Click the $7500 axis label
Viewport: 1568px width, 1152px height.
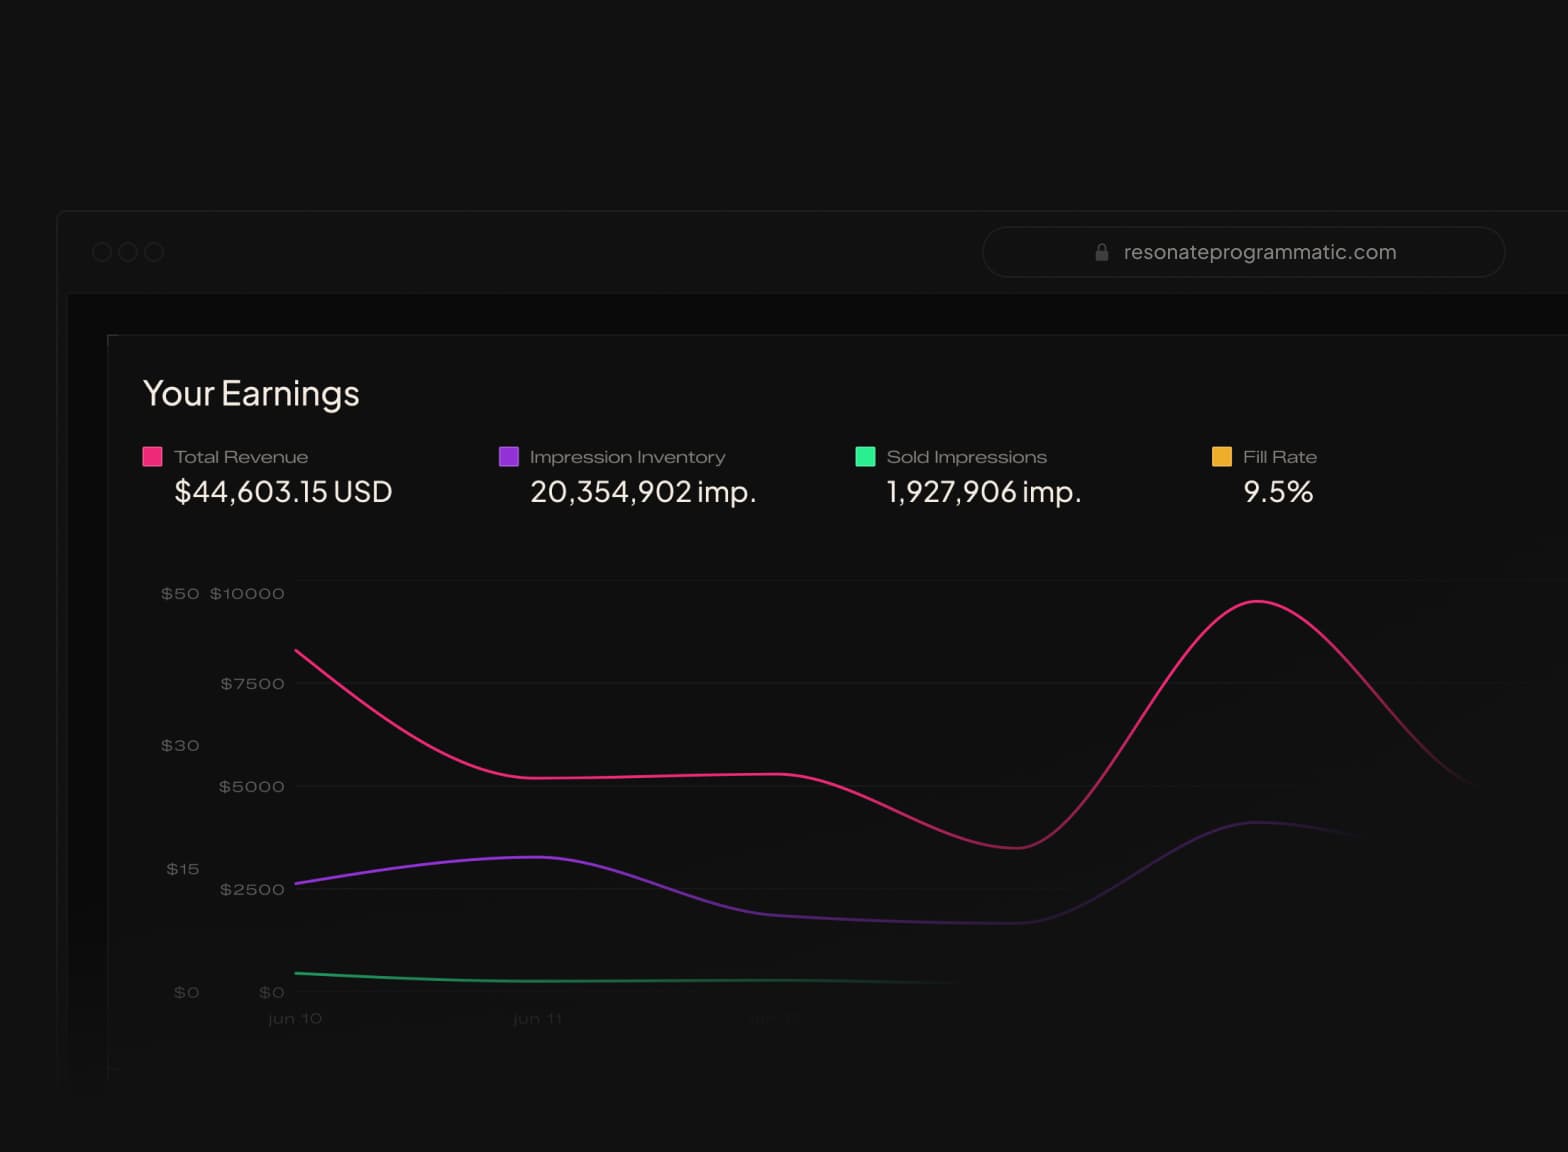click(x=252, y=684)
